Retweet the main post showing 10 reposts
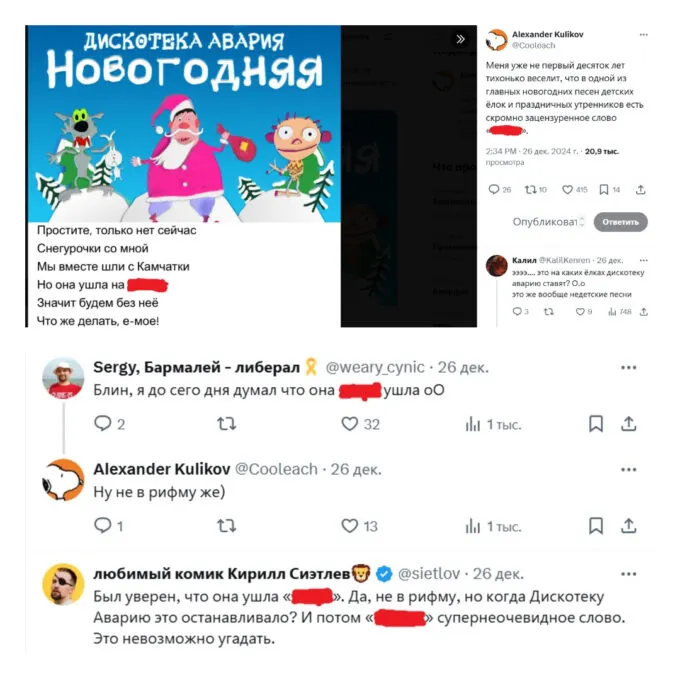680x680 pixels. (x=536, y=190)
